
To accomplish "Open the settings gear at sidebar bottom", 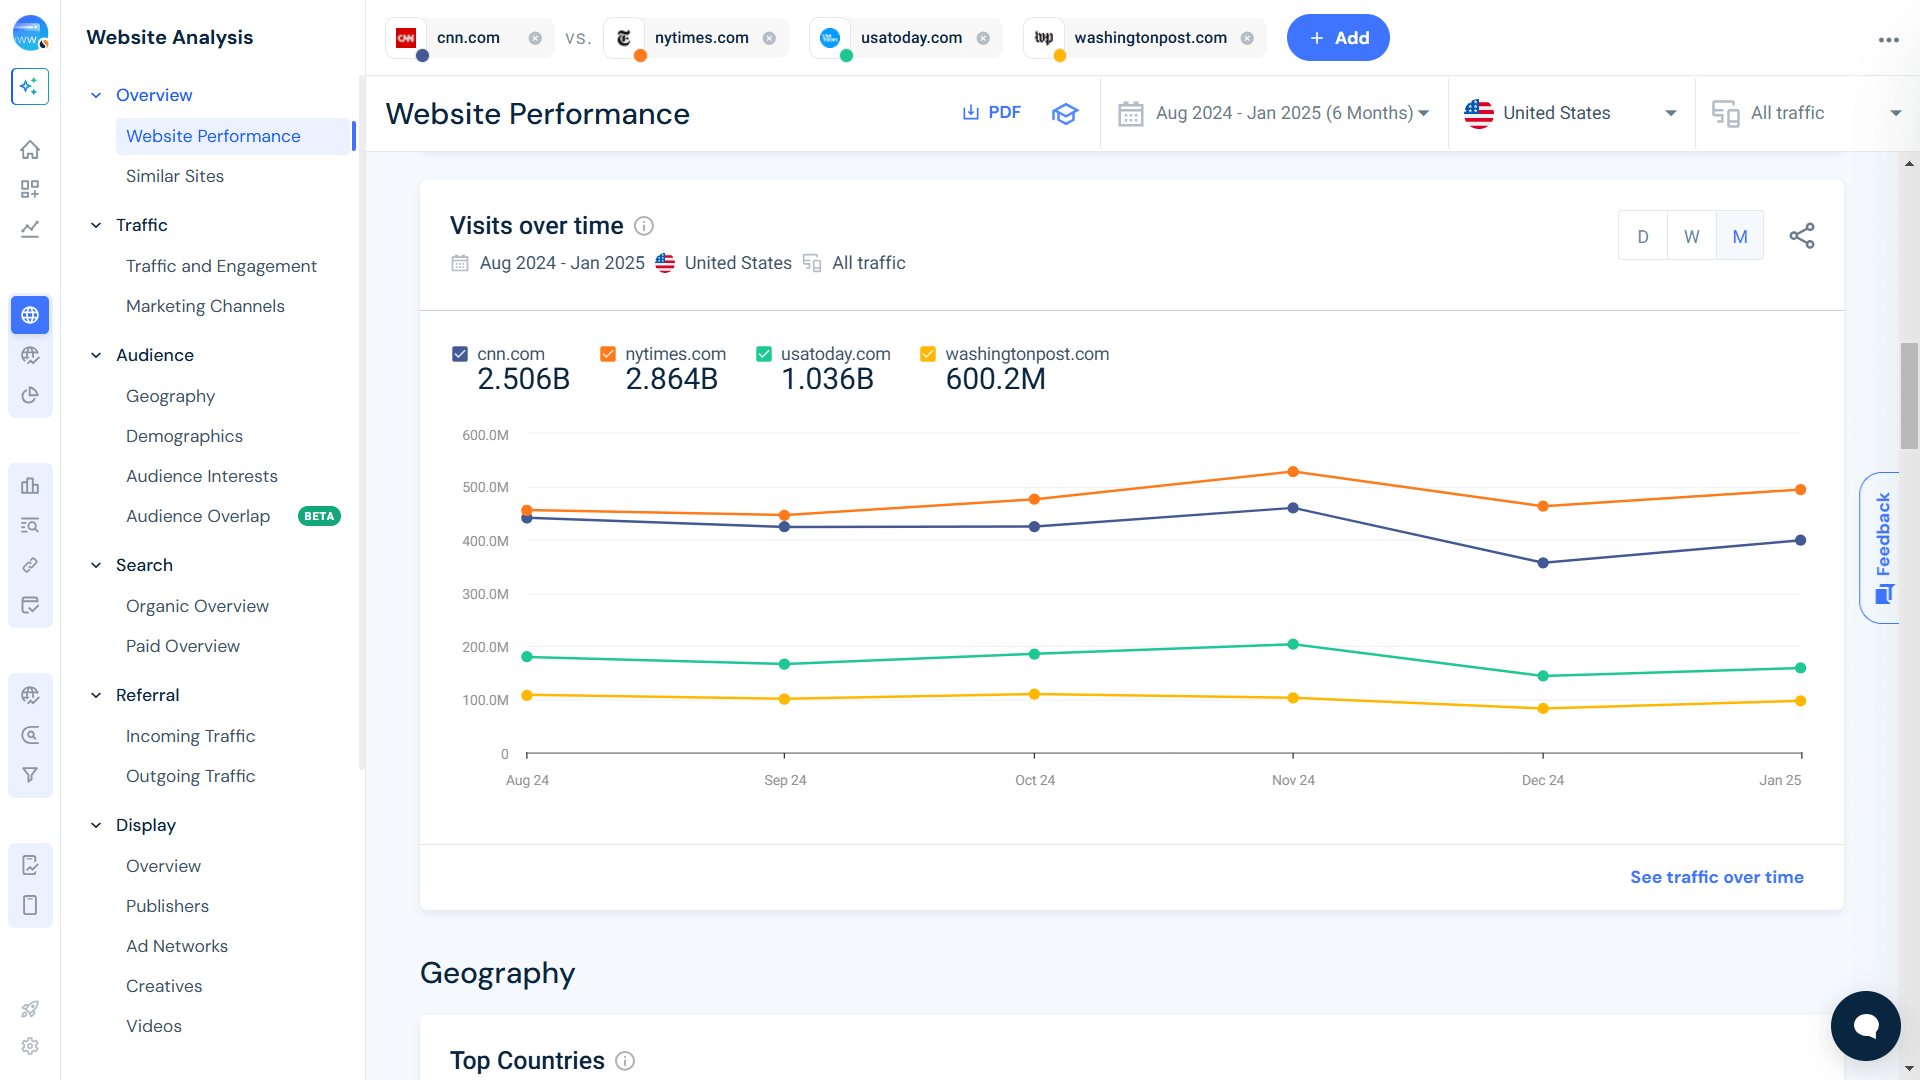I will (30, 1046).
